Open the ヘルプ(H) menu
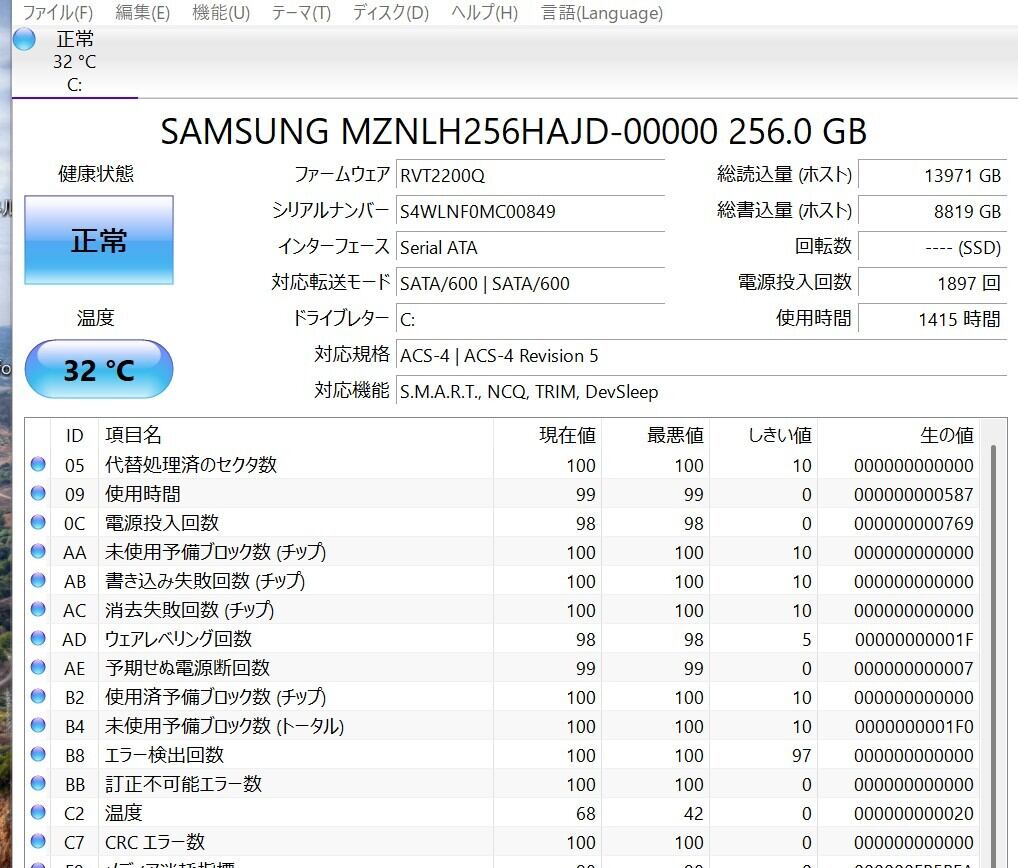1018x868 pixels. coord(484,13)
